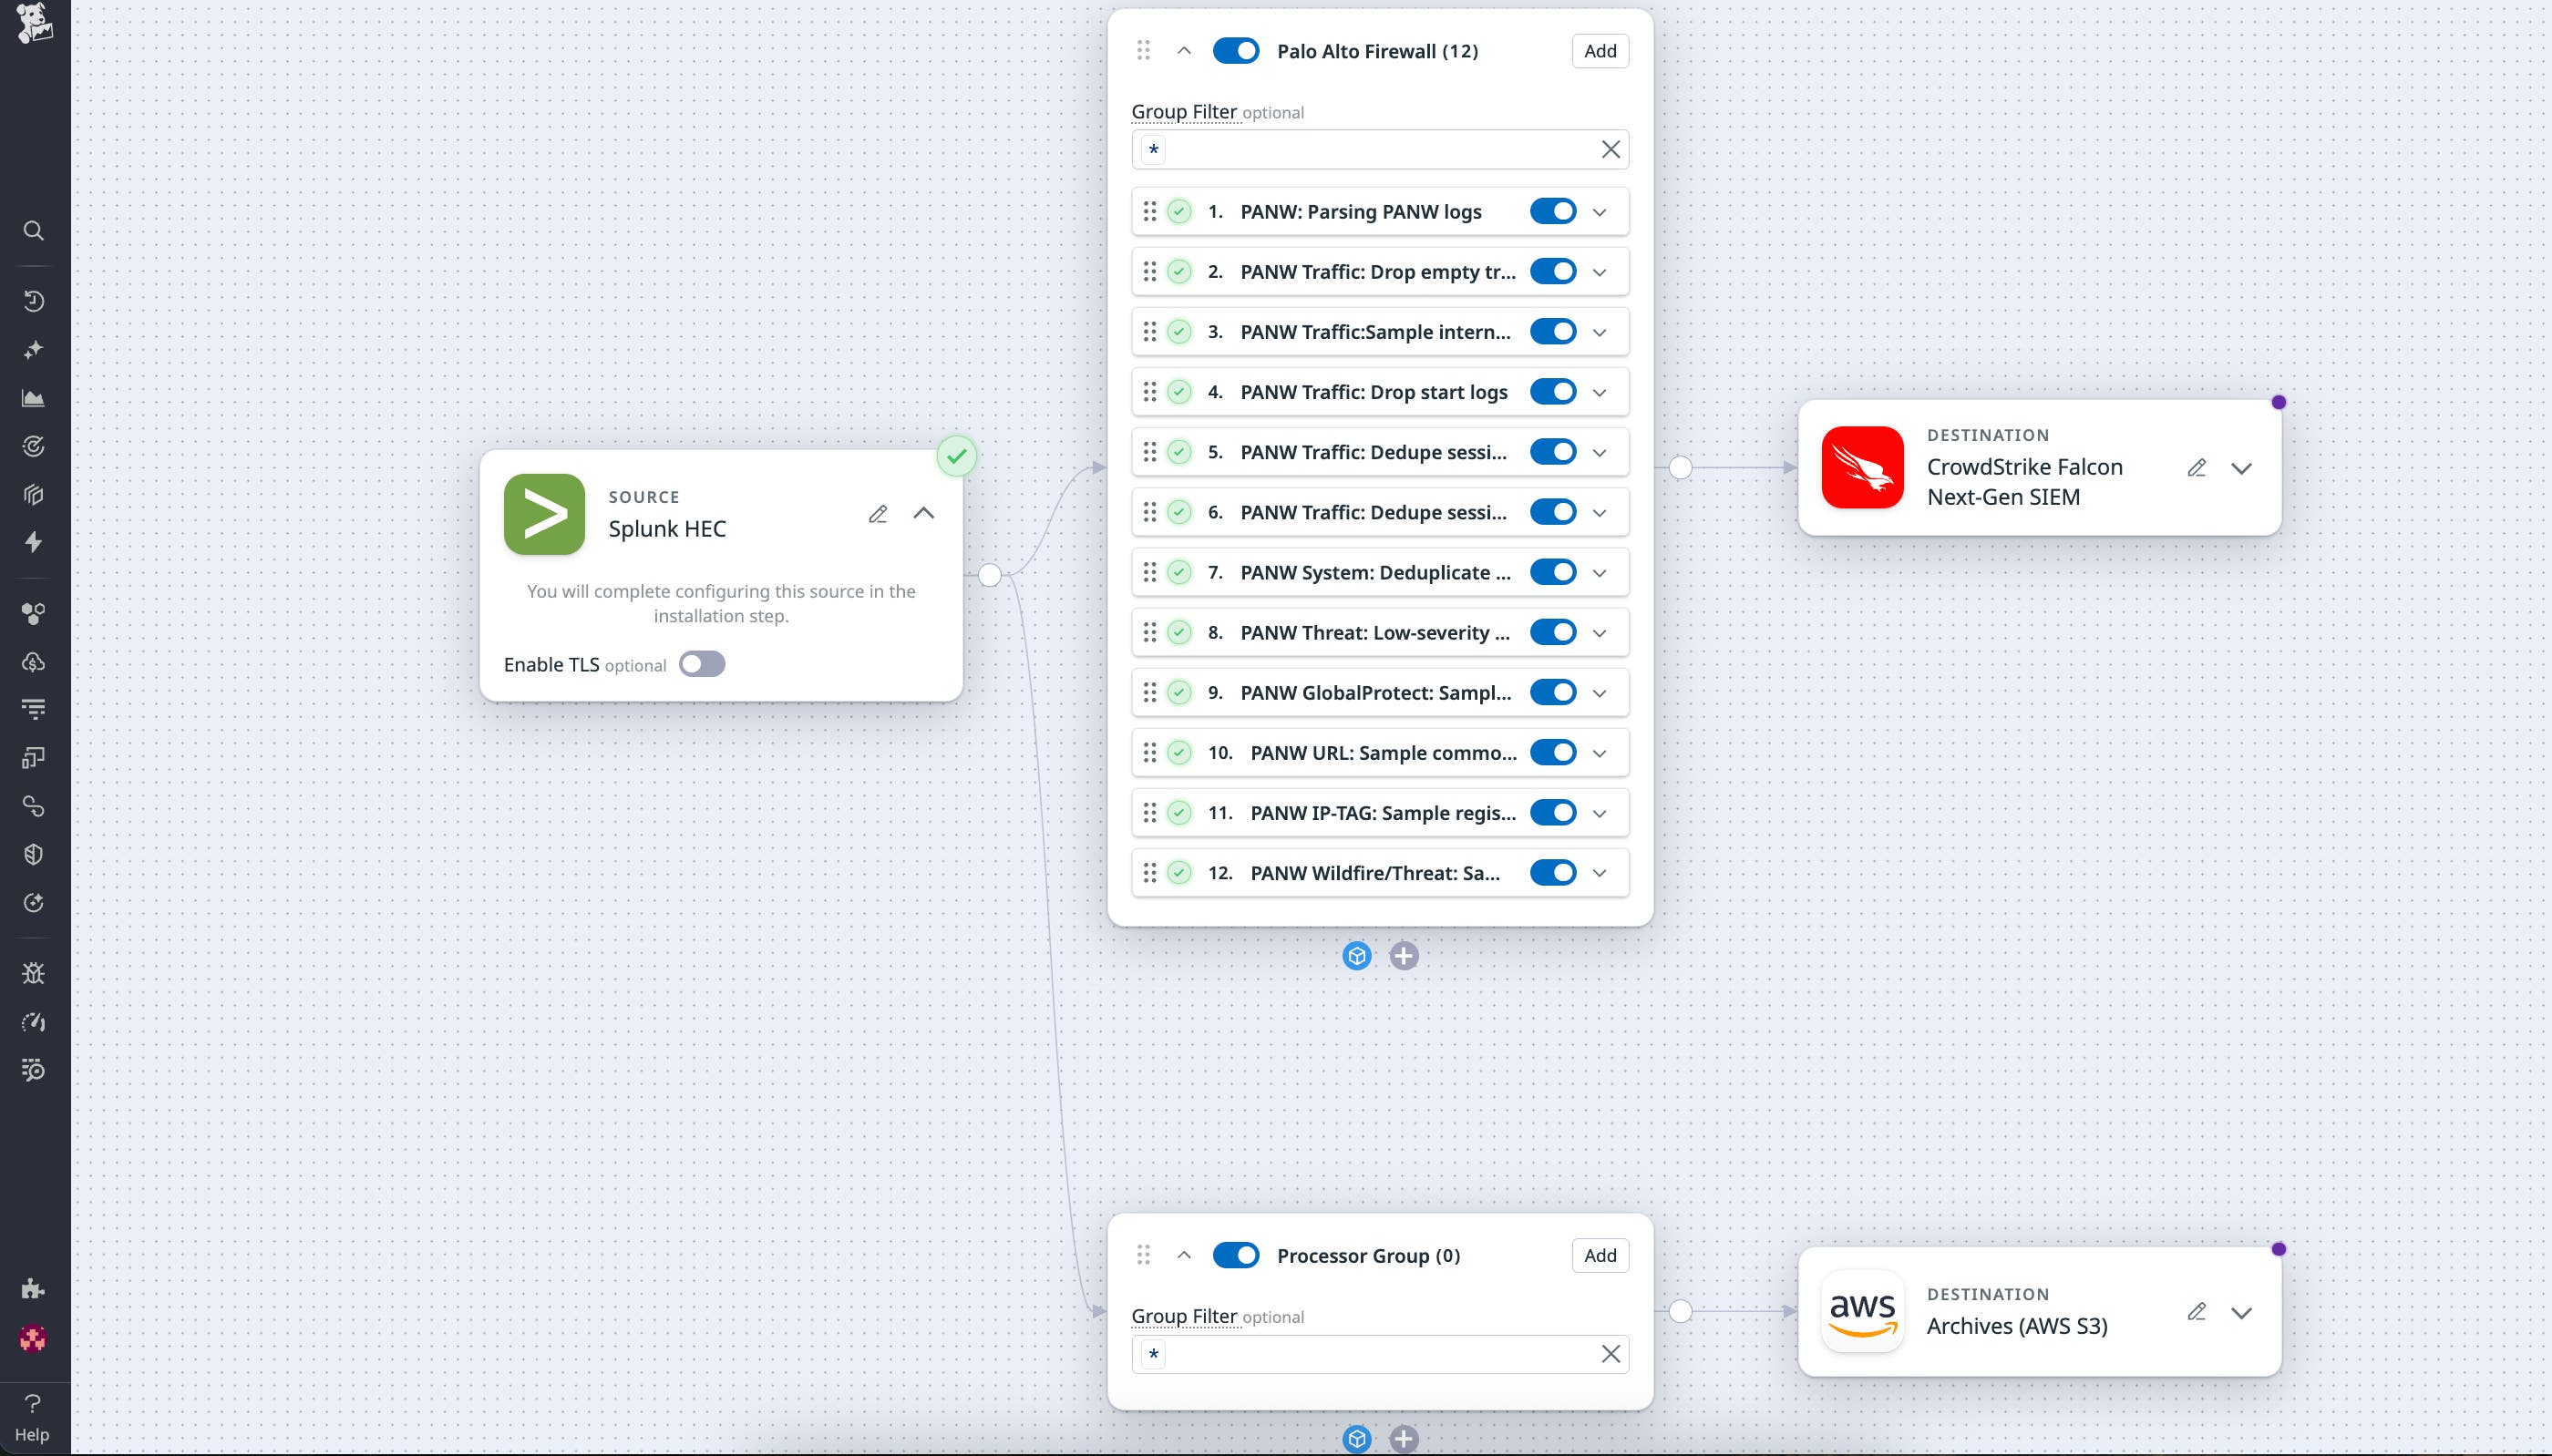
Task: Click the lightning bolt sidebar icon
Action: [34, 541]
